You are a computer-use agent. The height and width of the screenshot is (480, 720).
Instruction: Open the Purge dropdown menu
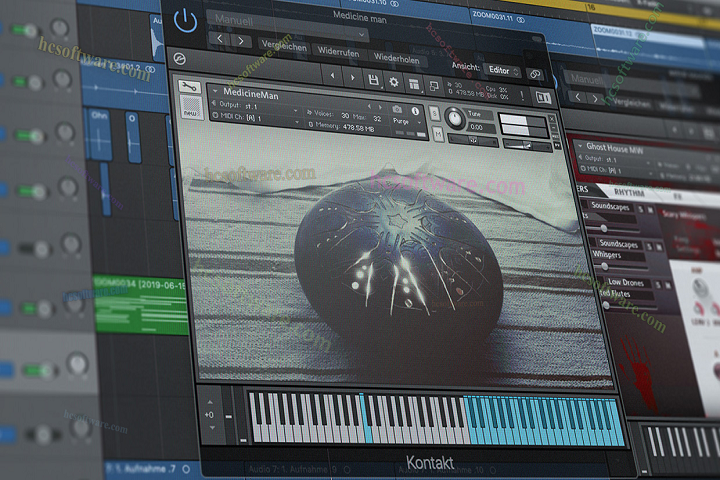tap(407, 122)
